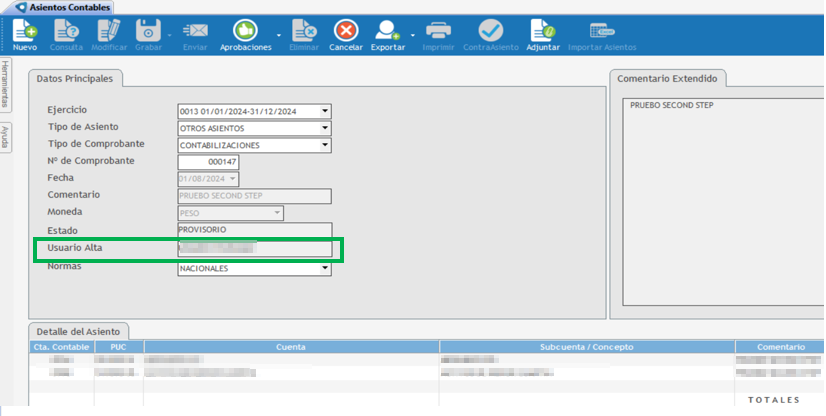The width and height of the screenshot is (826, 416).
Task: Open the Fecha date dropdown
Action: 232,179
